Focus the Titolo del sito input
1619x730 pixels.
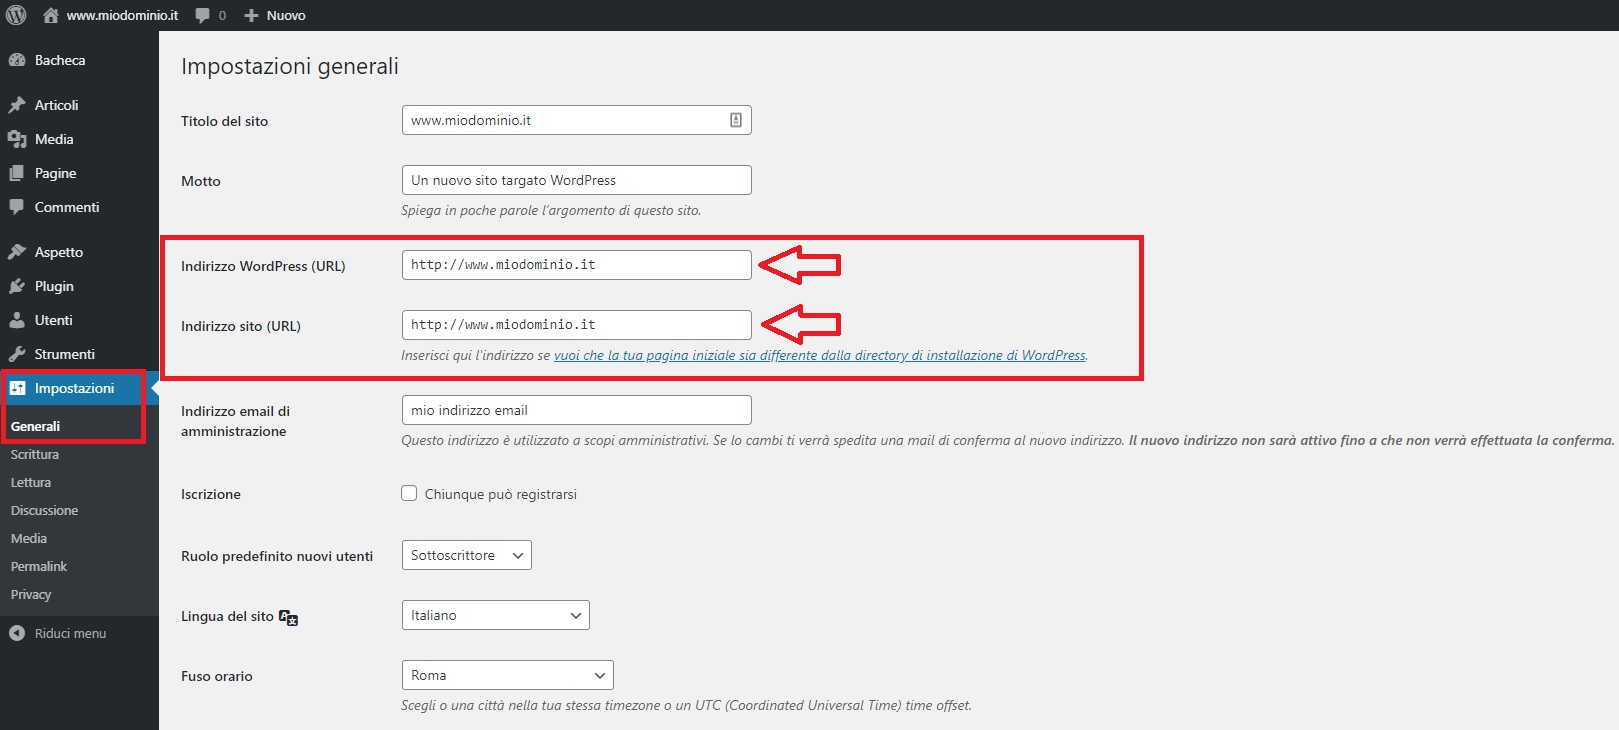[576, 120]
